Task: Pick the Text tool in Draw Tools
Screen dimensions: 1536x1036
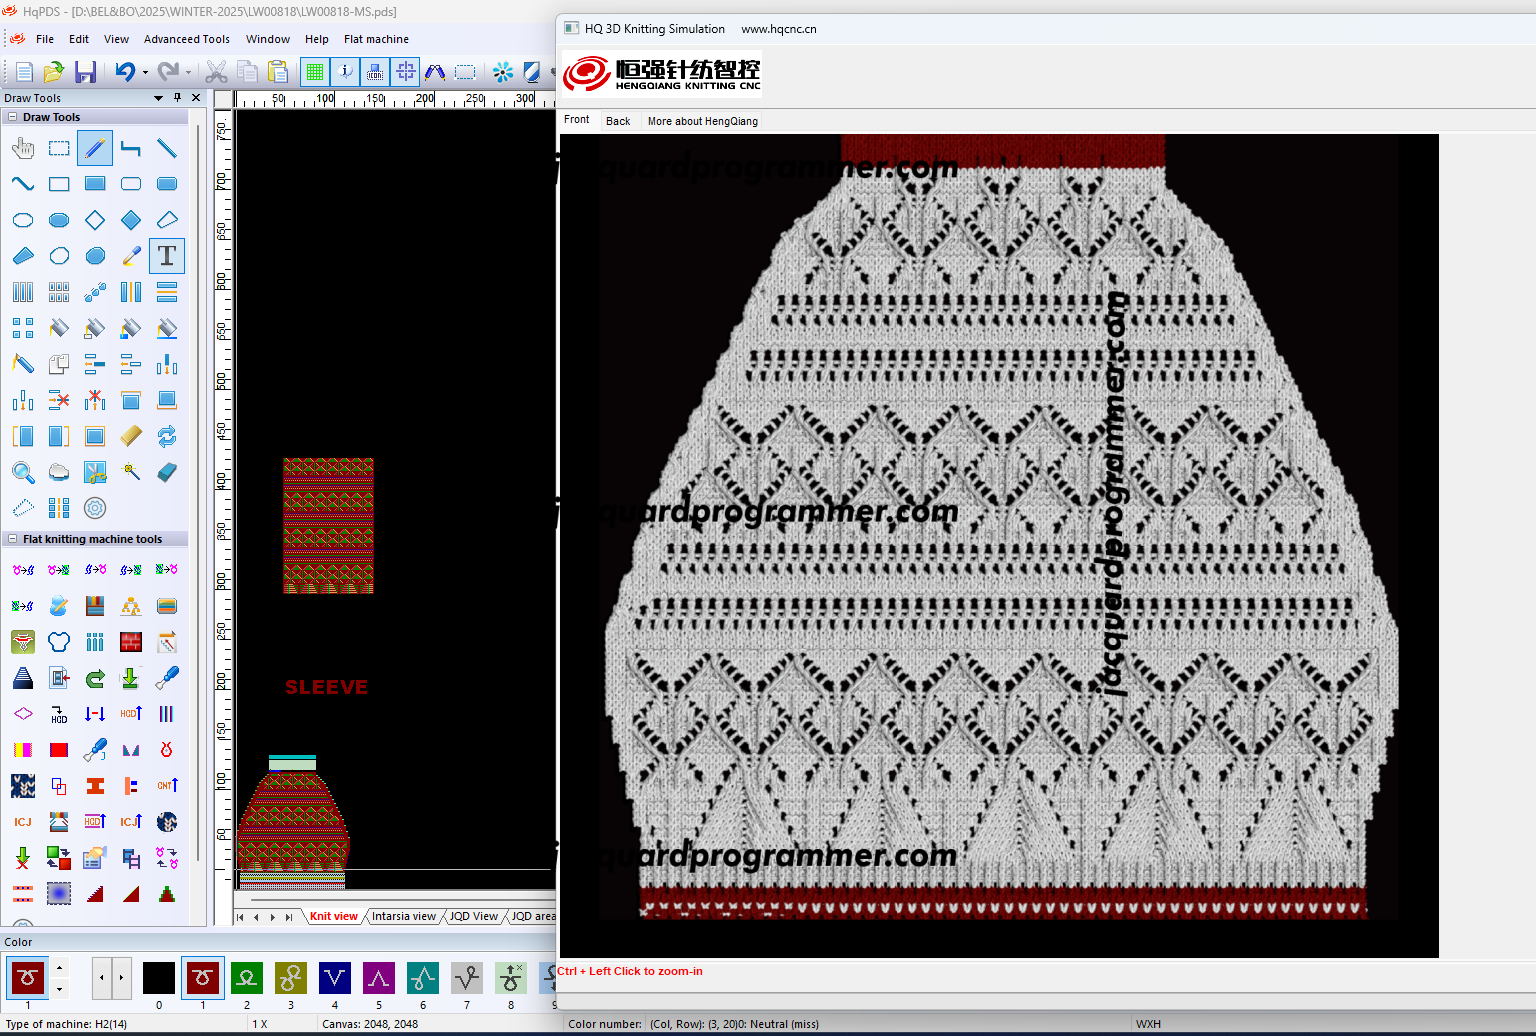Action: tap(167, 256)
